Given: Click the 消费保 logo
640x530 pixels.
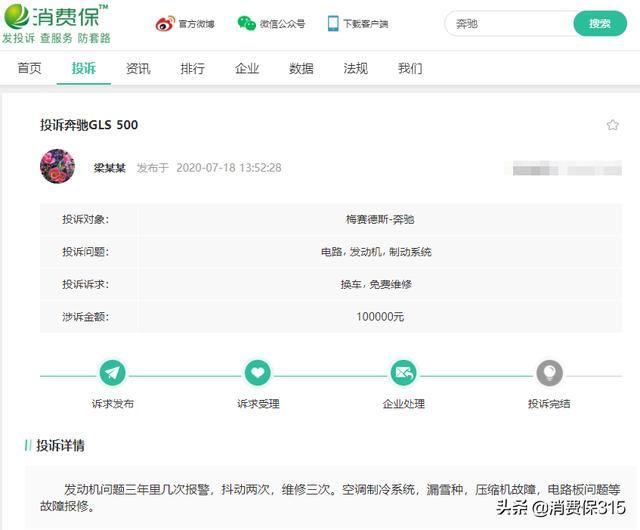Looking at the screenshot, I should 56,16.
